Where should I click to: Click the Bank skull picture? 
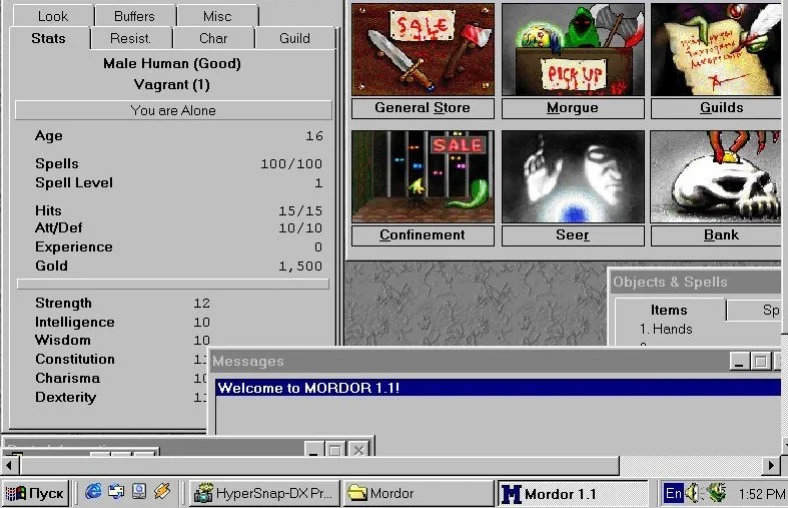(718, 176)
